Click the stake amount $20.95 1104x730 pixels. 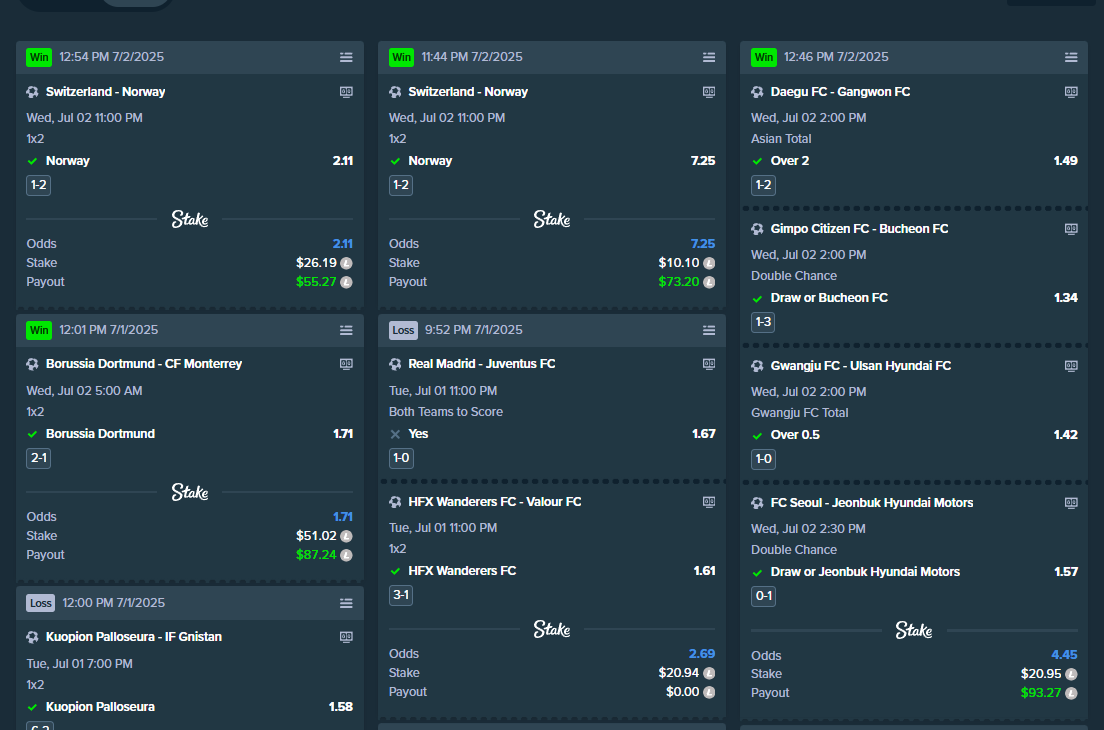(x=1041, y=674)
